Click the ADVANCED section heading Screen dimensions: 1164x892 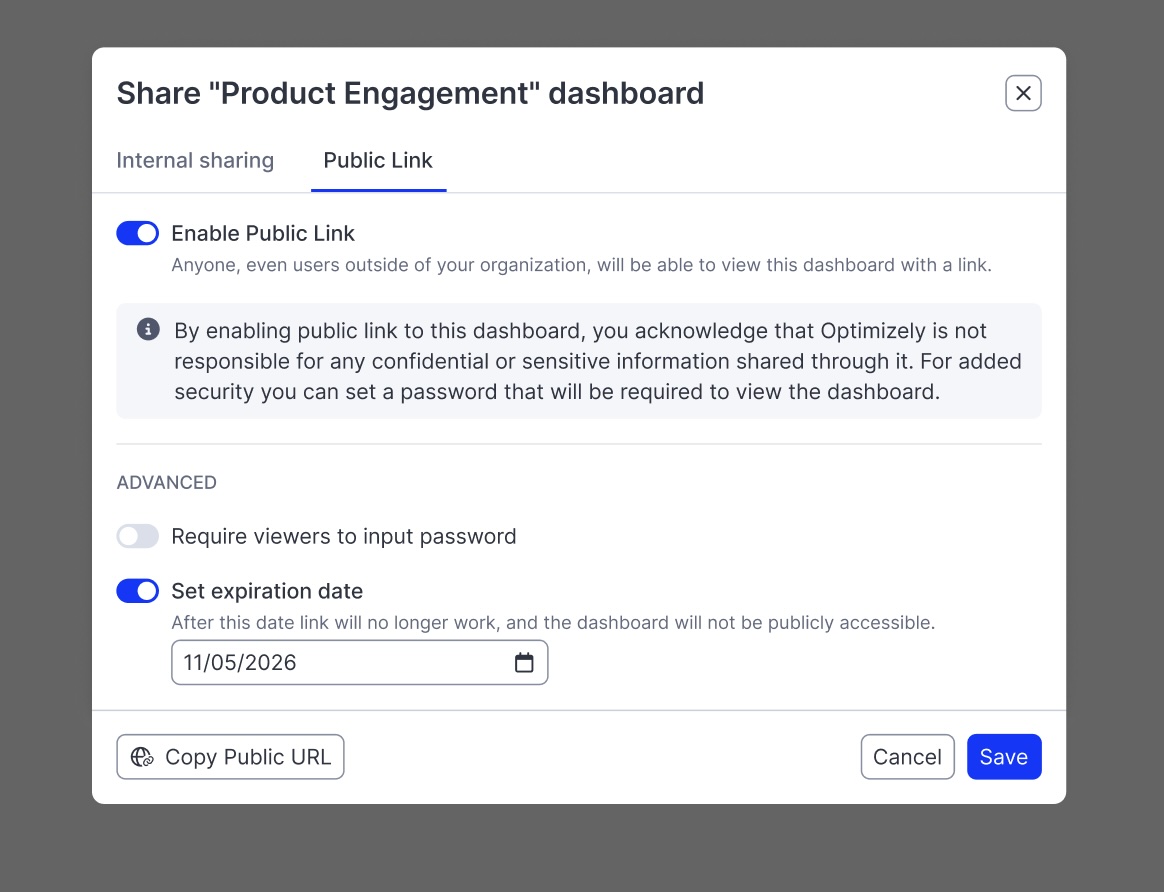pos(167,483)
